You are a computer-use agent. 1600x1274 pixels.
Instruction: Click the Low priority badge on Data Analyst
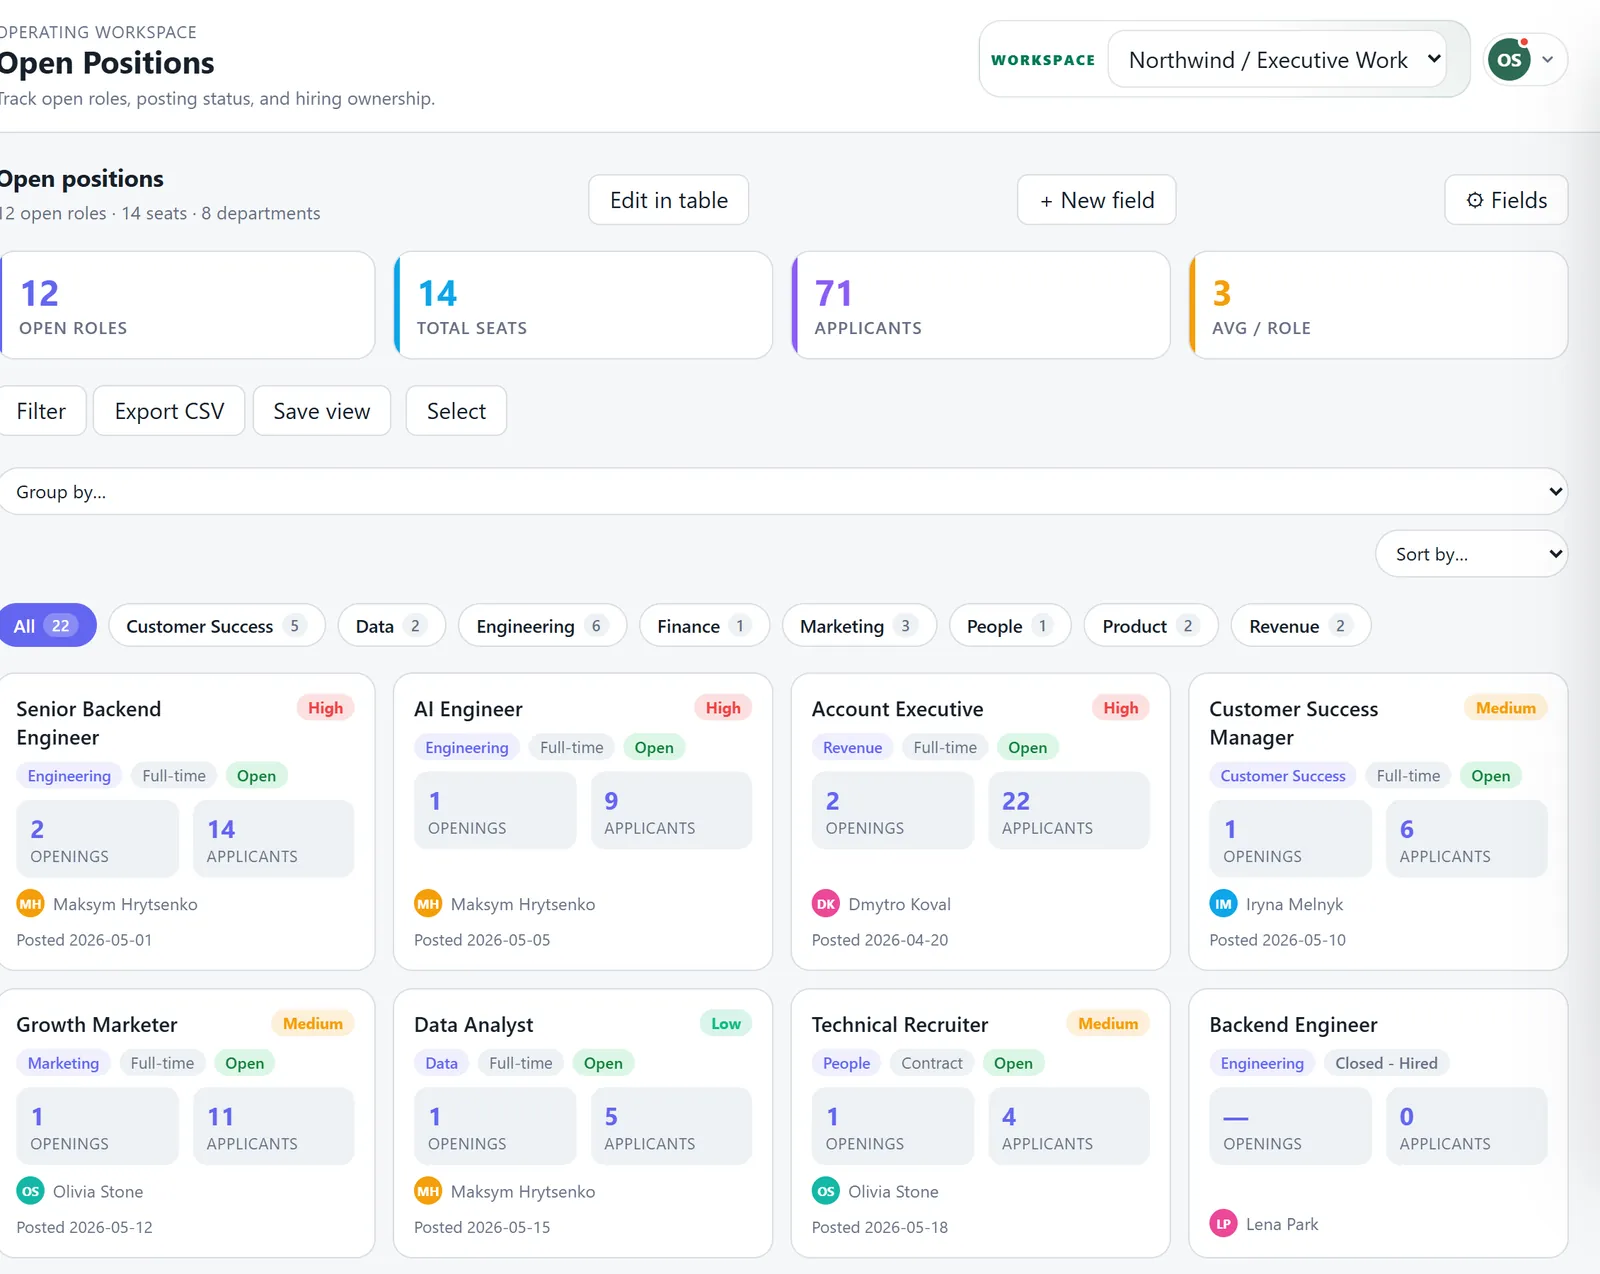[x=726, y=1023]
